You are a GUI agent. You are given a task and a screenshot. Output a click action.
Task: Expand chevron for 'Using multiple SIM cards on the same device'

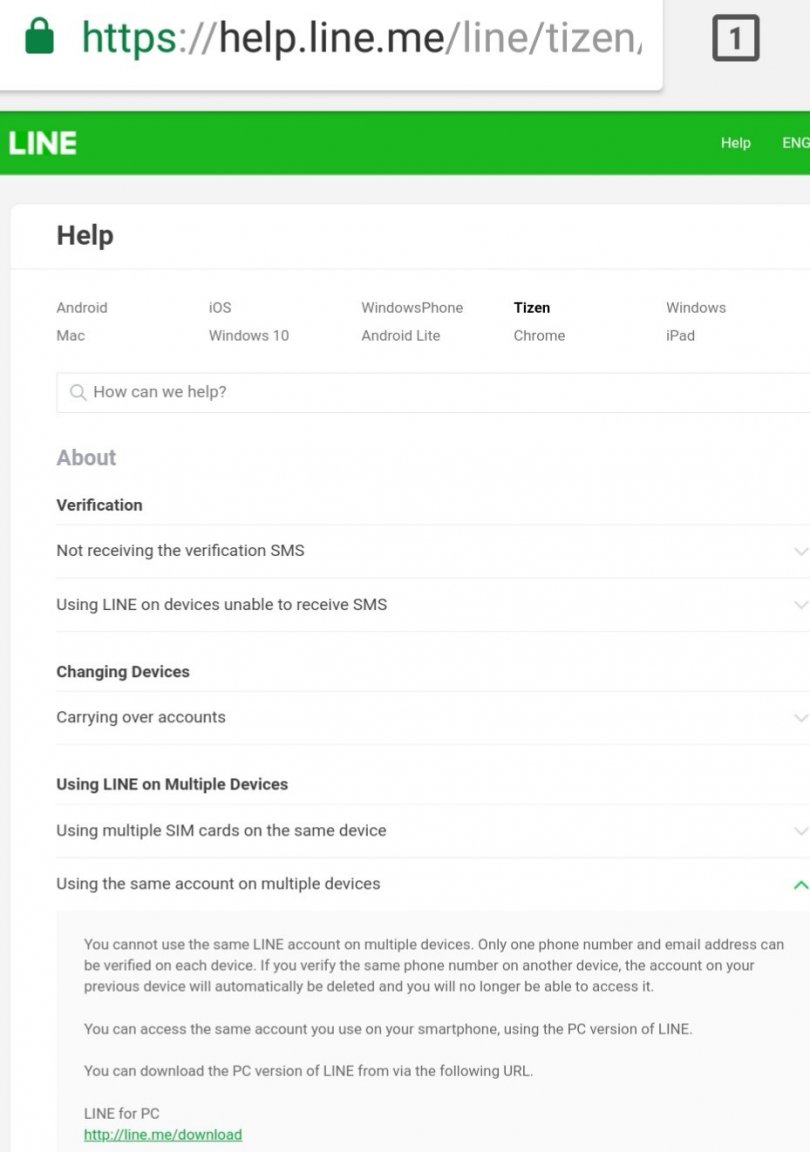point(801,831)
